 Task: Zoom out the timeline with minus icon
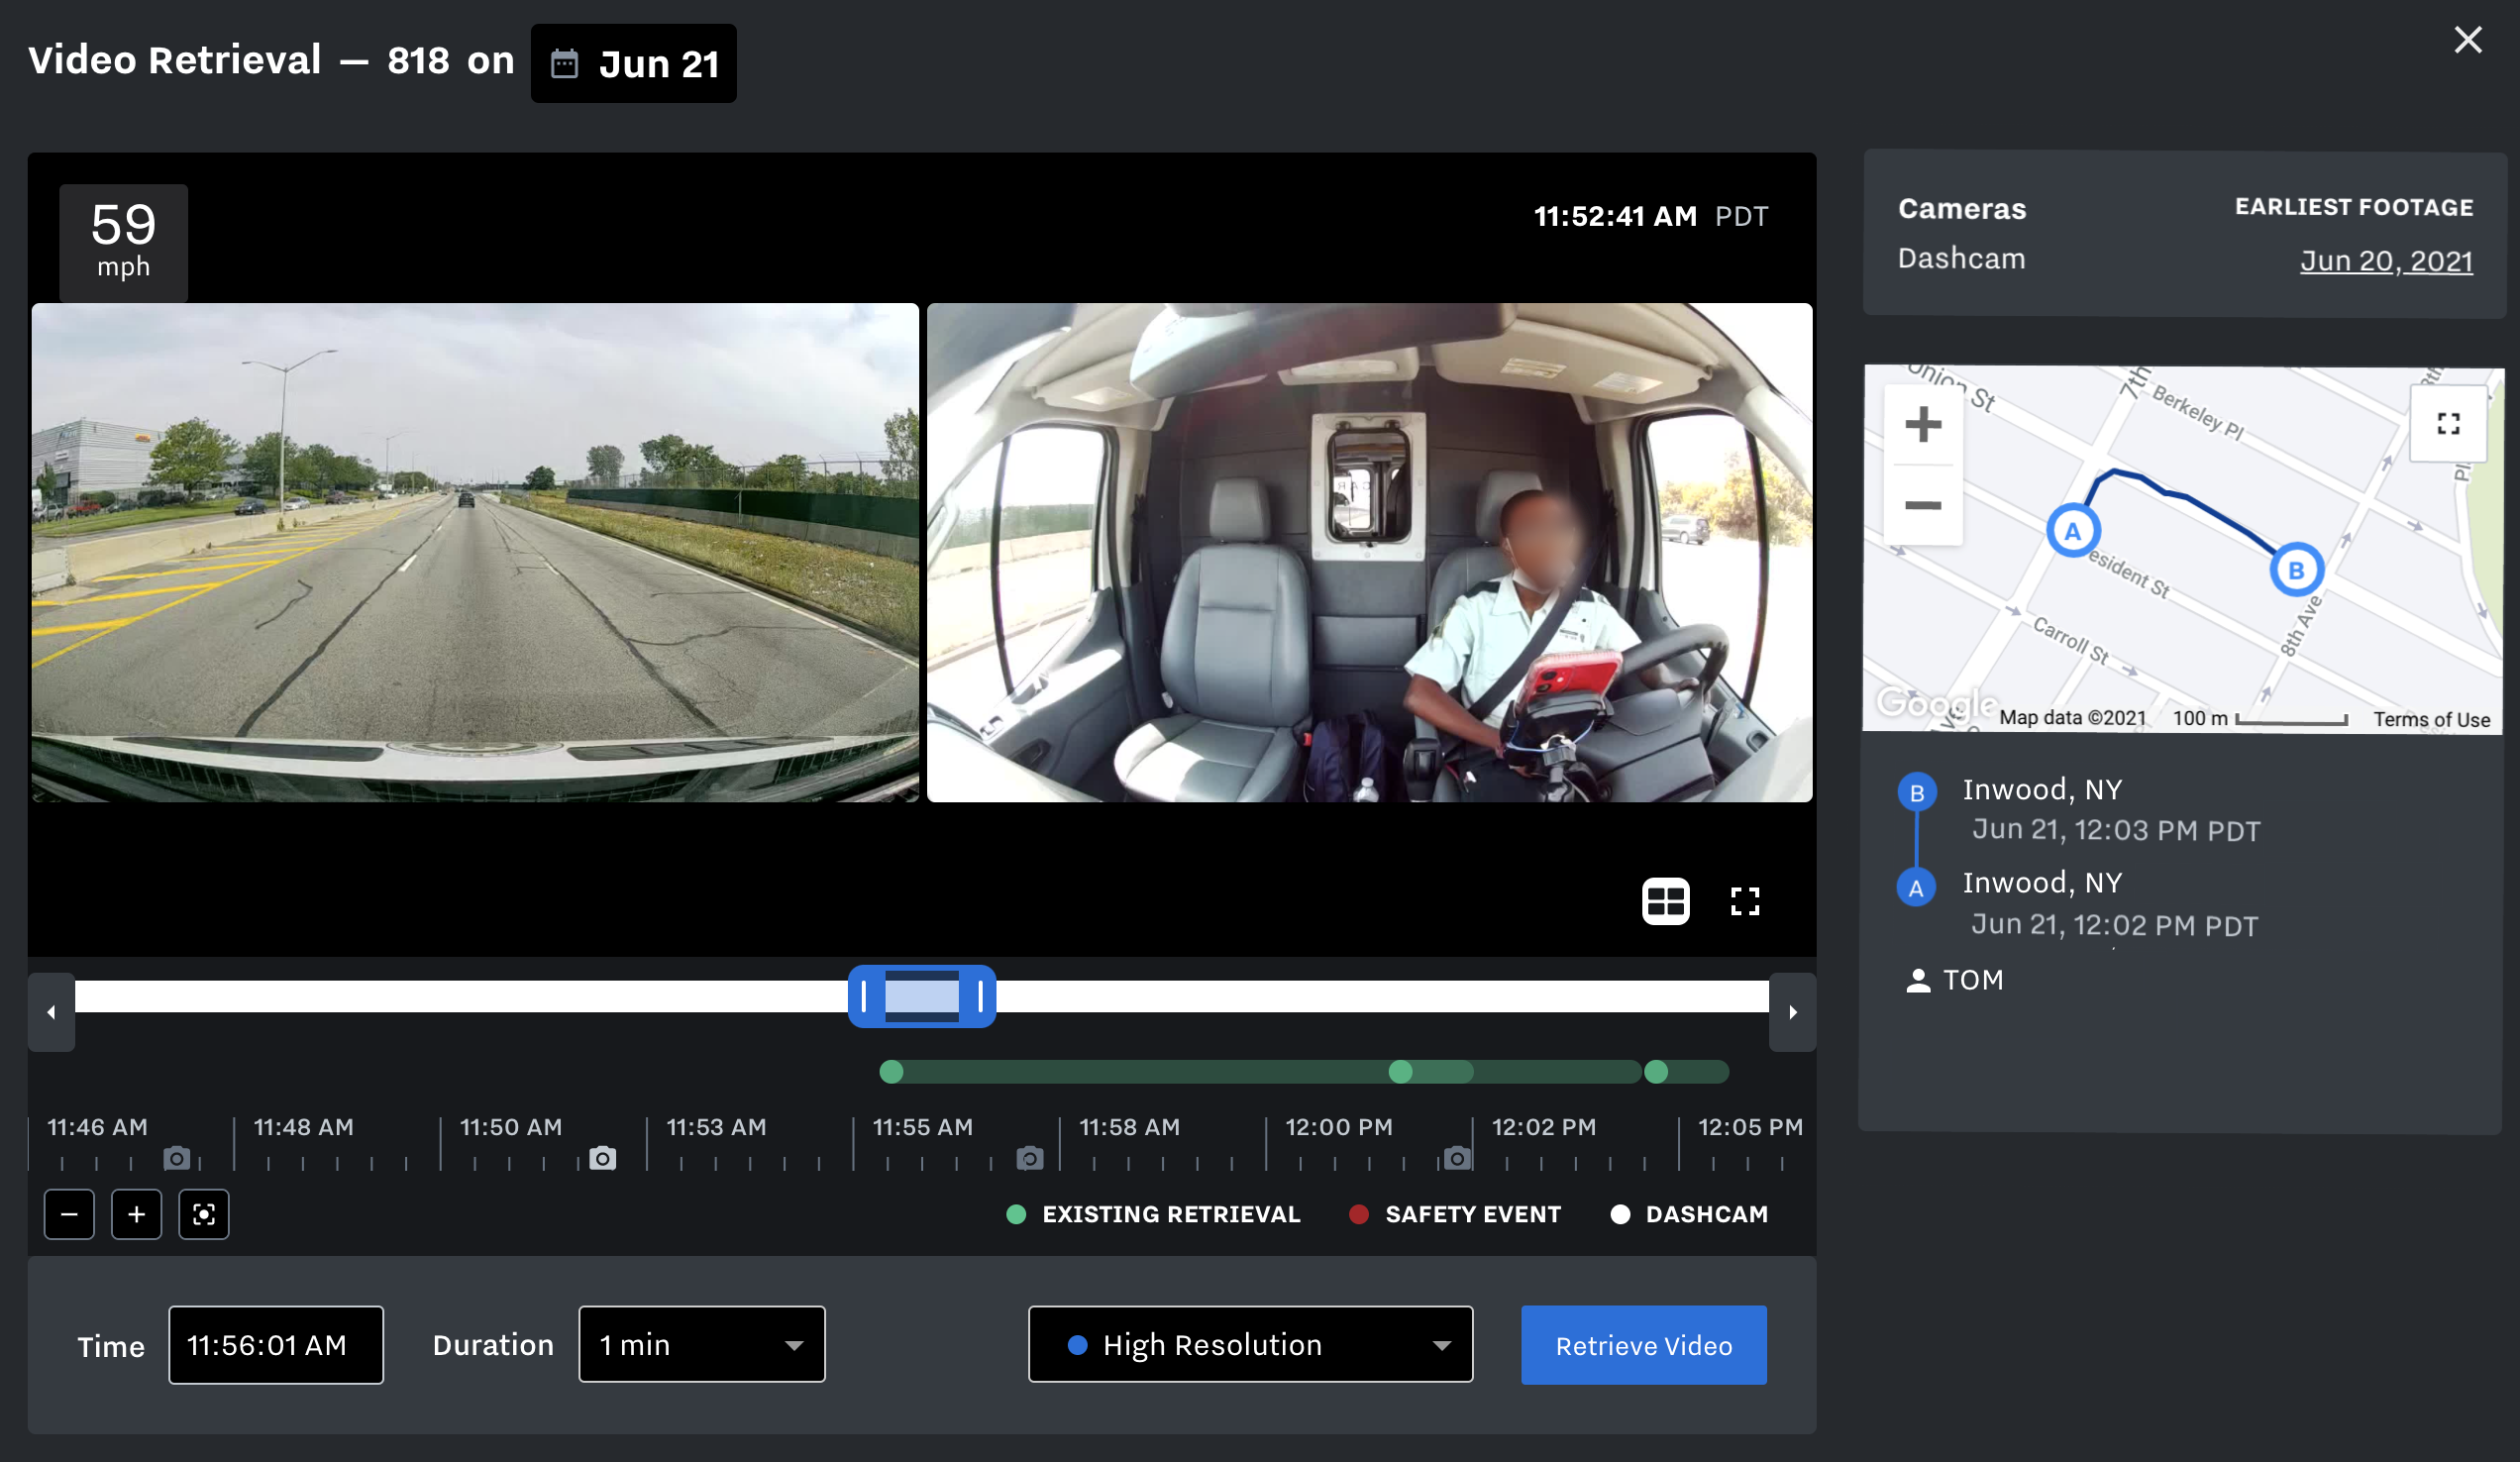pyautogui.click(x=68, y=1214)
